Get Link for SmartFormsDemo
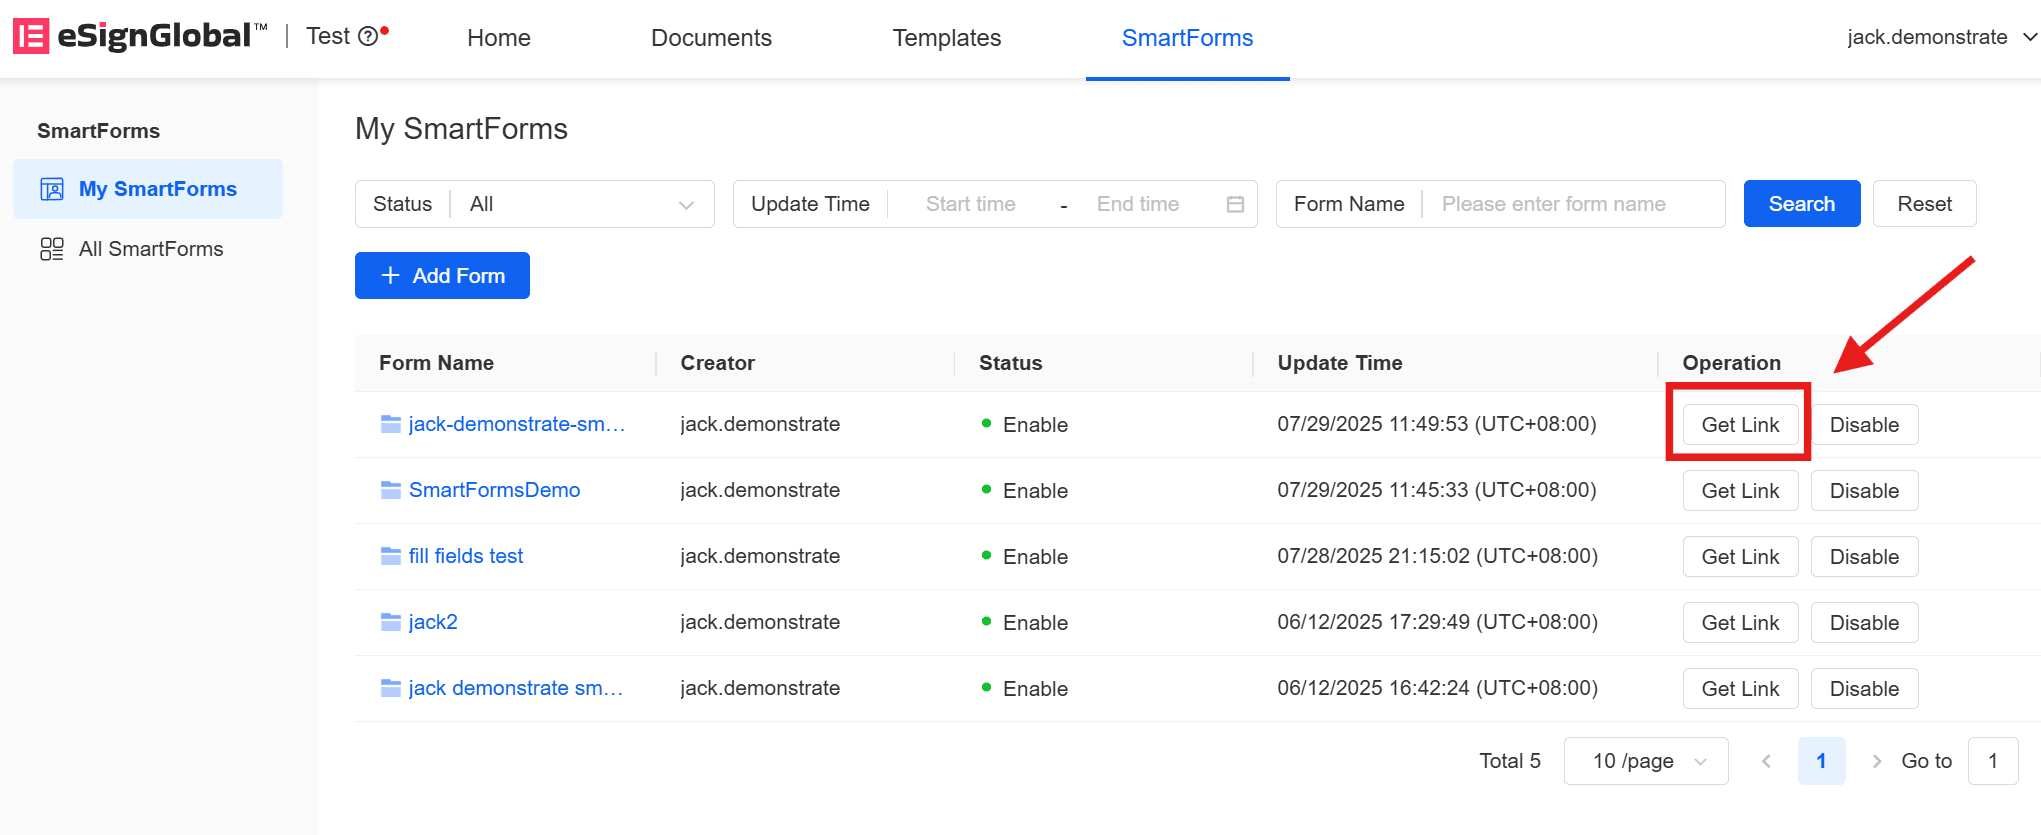This screenshot has width=2041, height=835. (1740, 491)
